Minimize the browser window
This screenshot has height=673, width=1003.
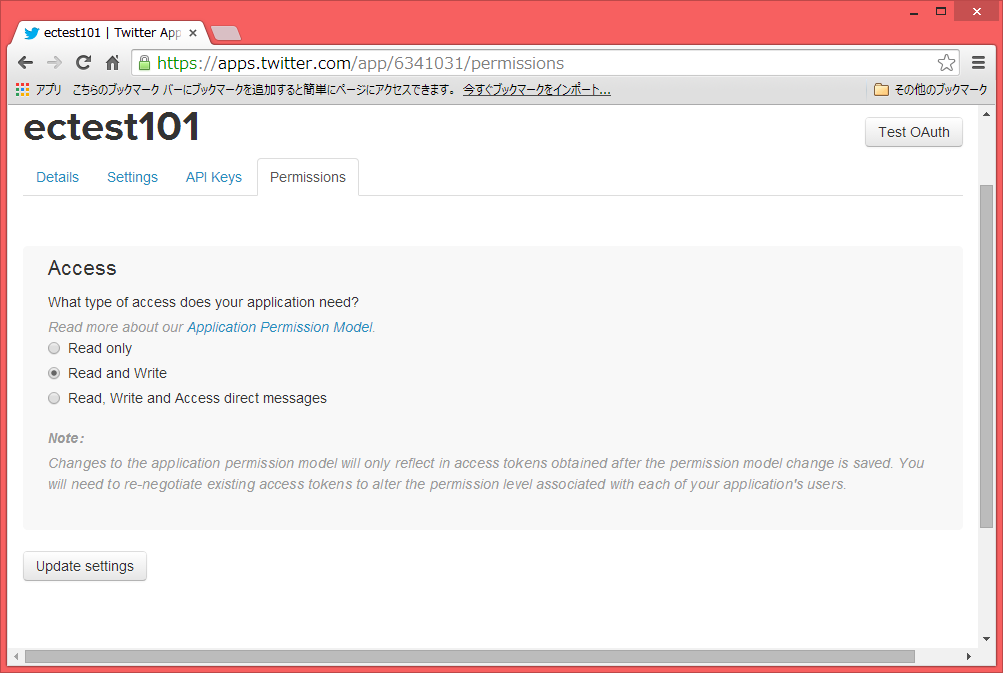[x=914, y=12]
